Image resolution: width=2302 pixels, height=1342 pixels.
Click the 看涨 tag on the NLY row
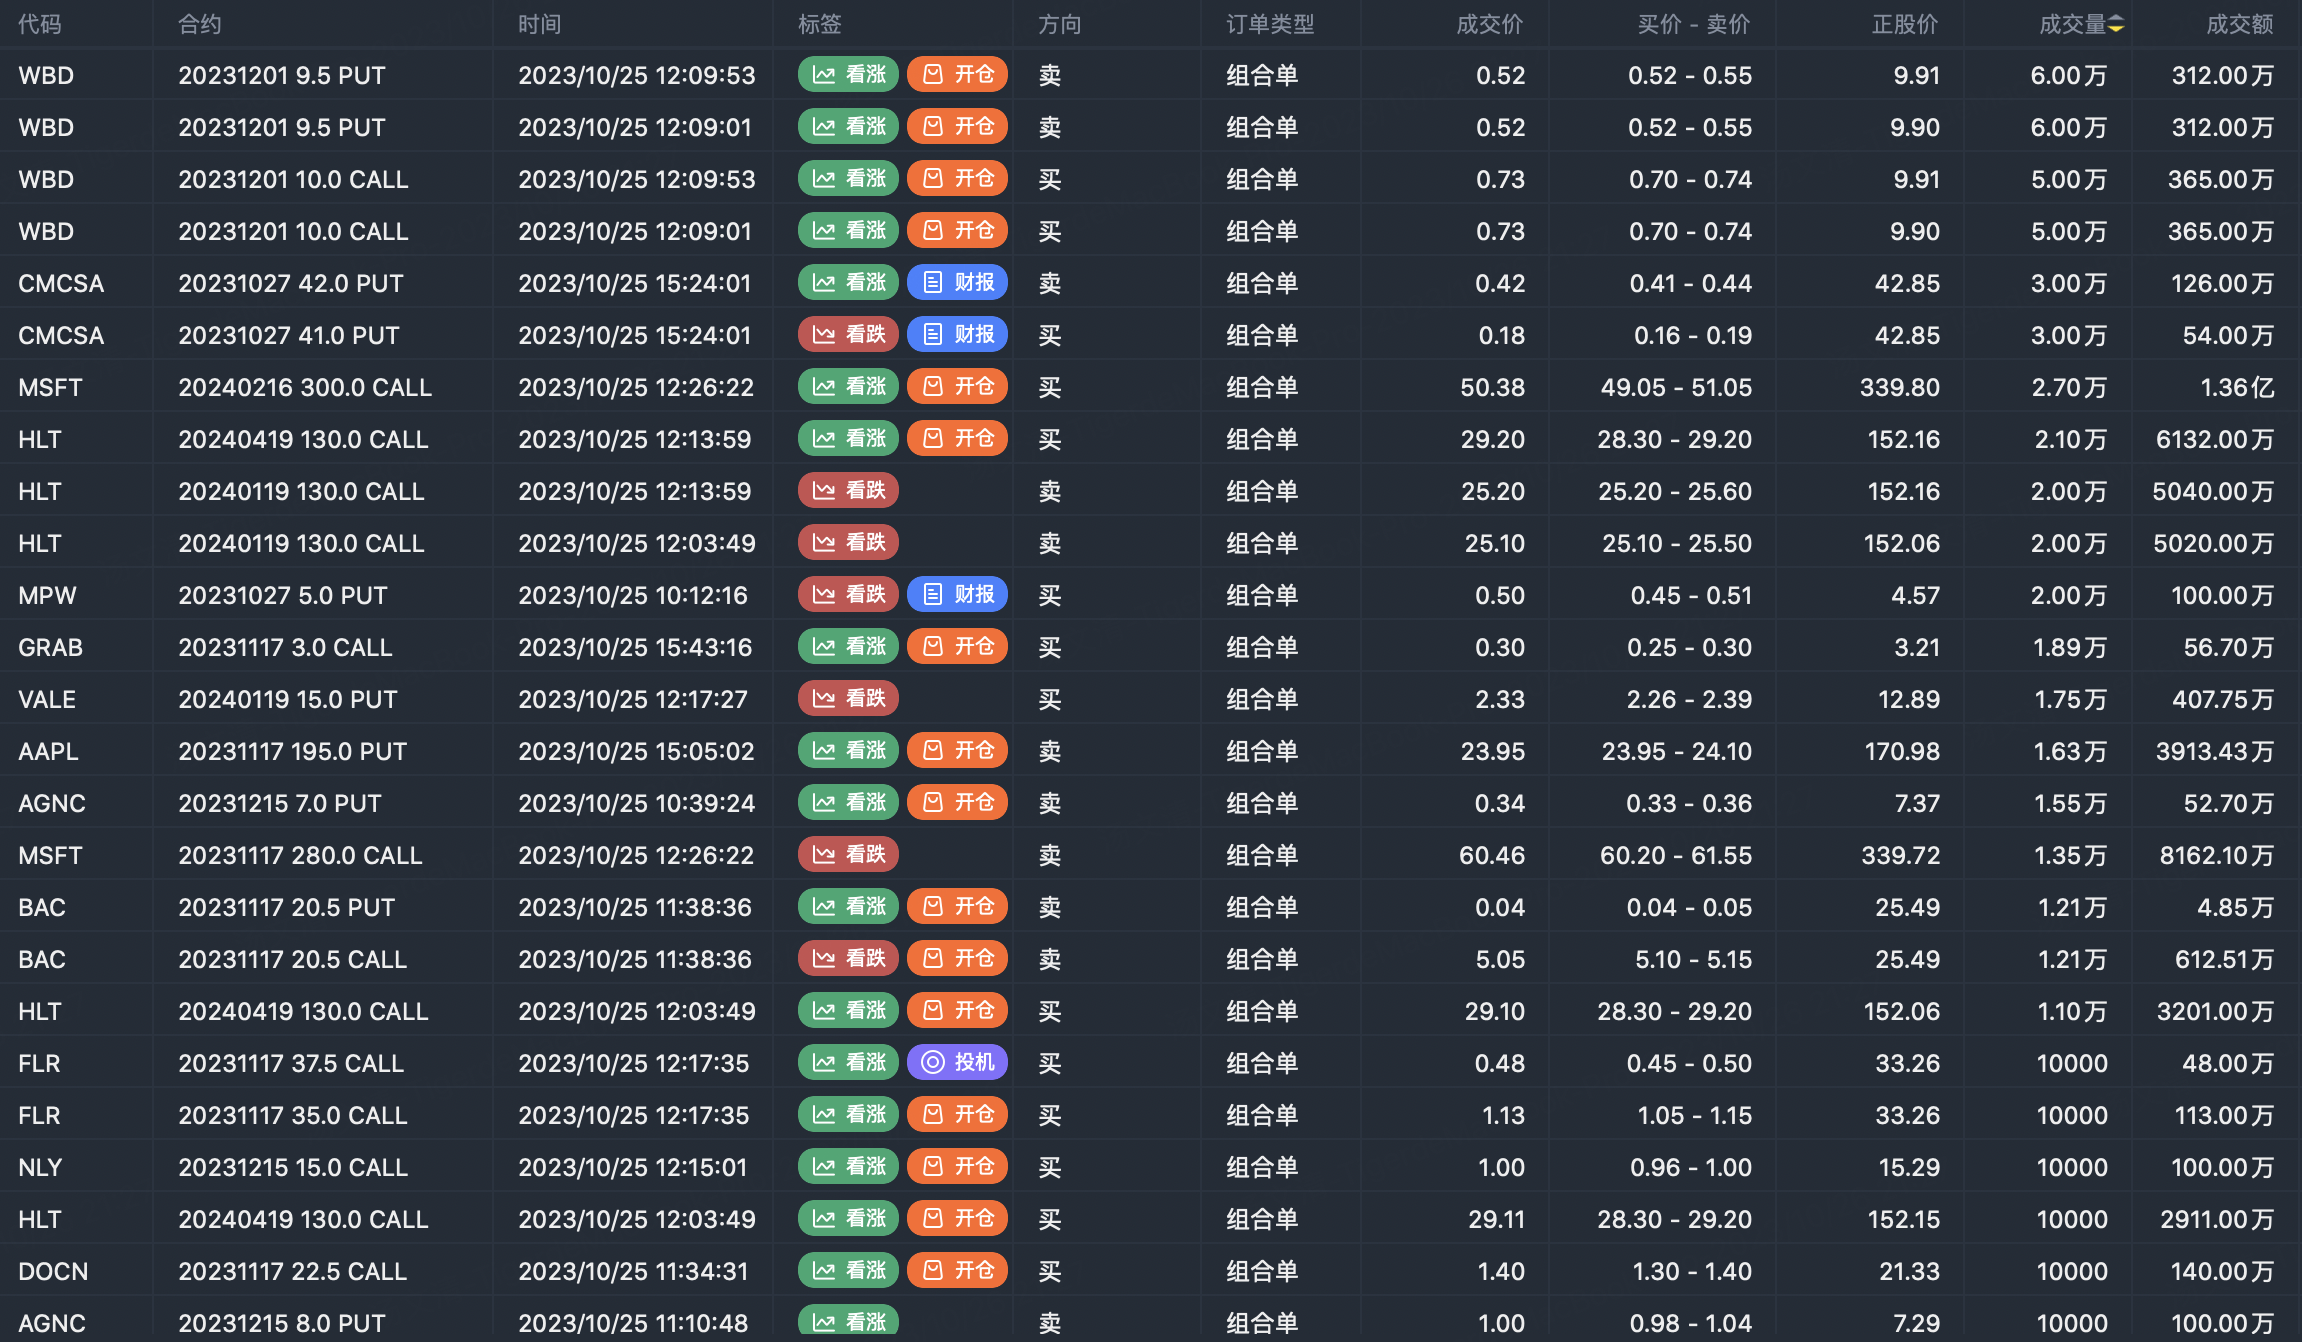point(848,1167)
